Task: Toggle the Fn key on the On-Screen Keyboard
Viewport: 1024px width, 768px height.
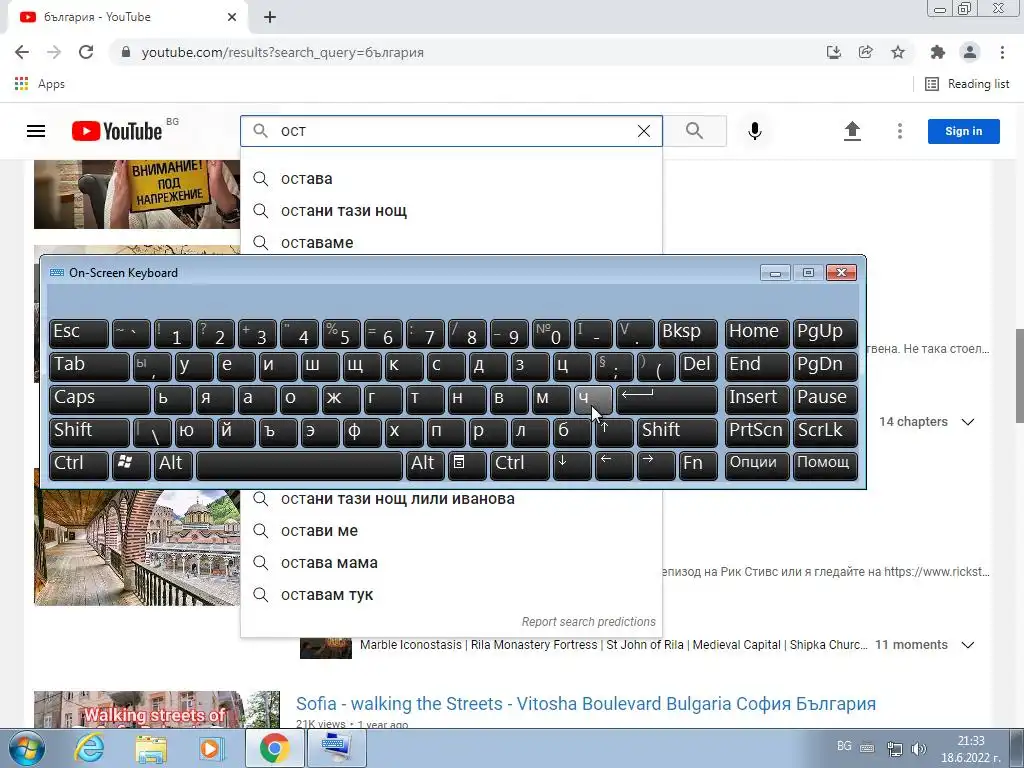Action: (x=698, y=464)
